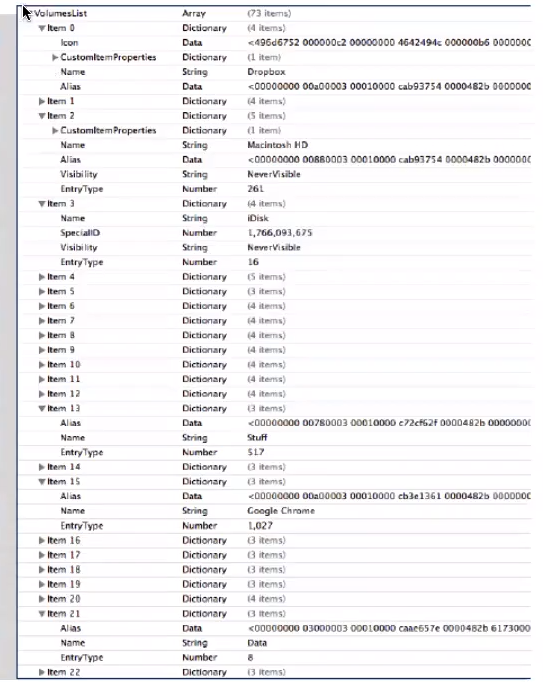Click EntryType value 1,027
543x682 pixels.
260,526
